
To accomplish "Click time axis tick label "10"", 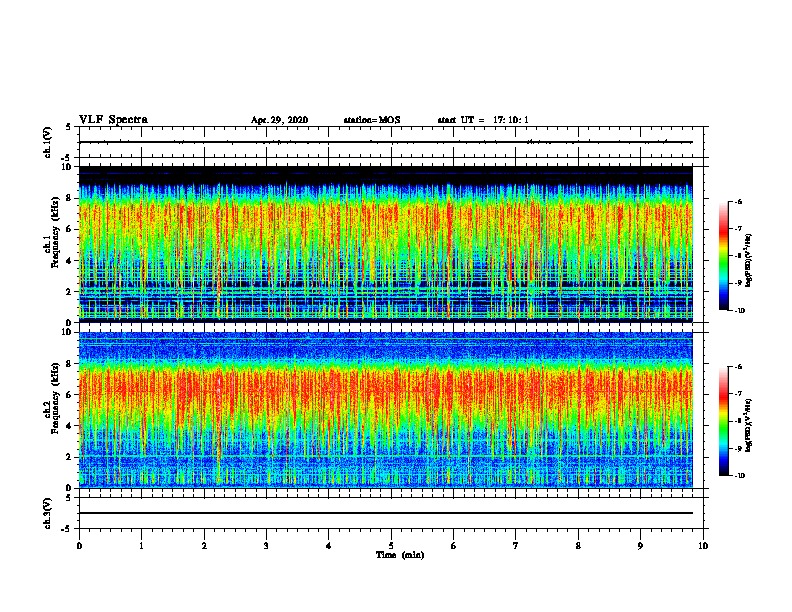I will pyautogui.click(x=703, y=546).
